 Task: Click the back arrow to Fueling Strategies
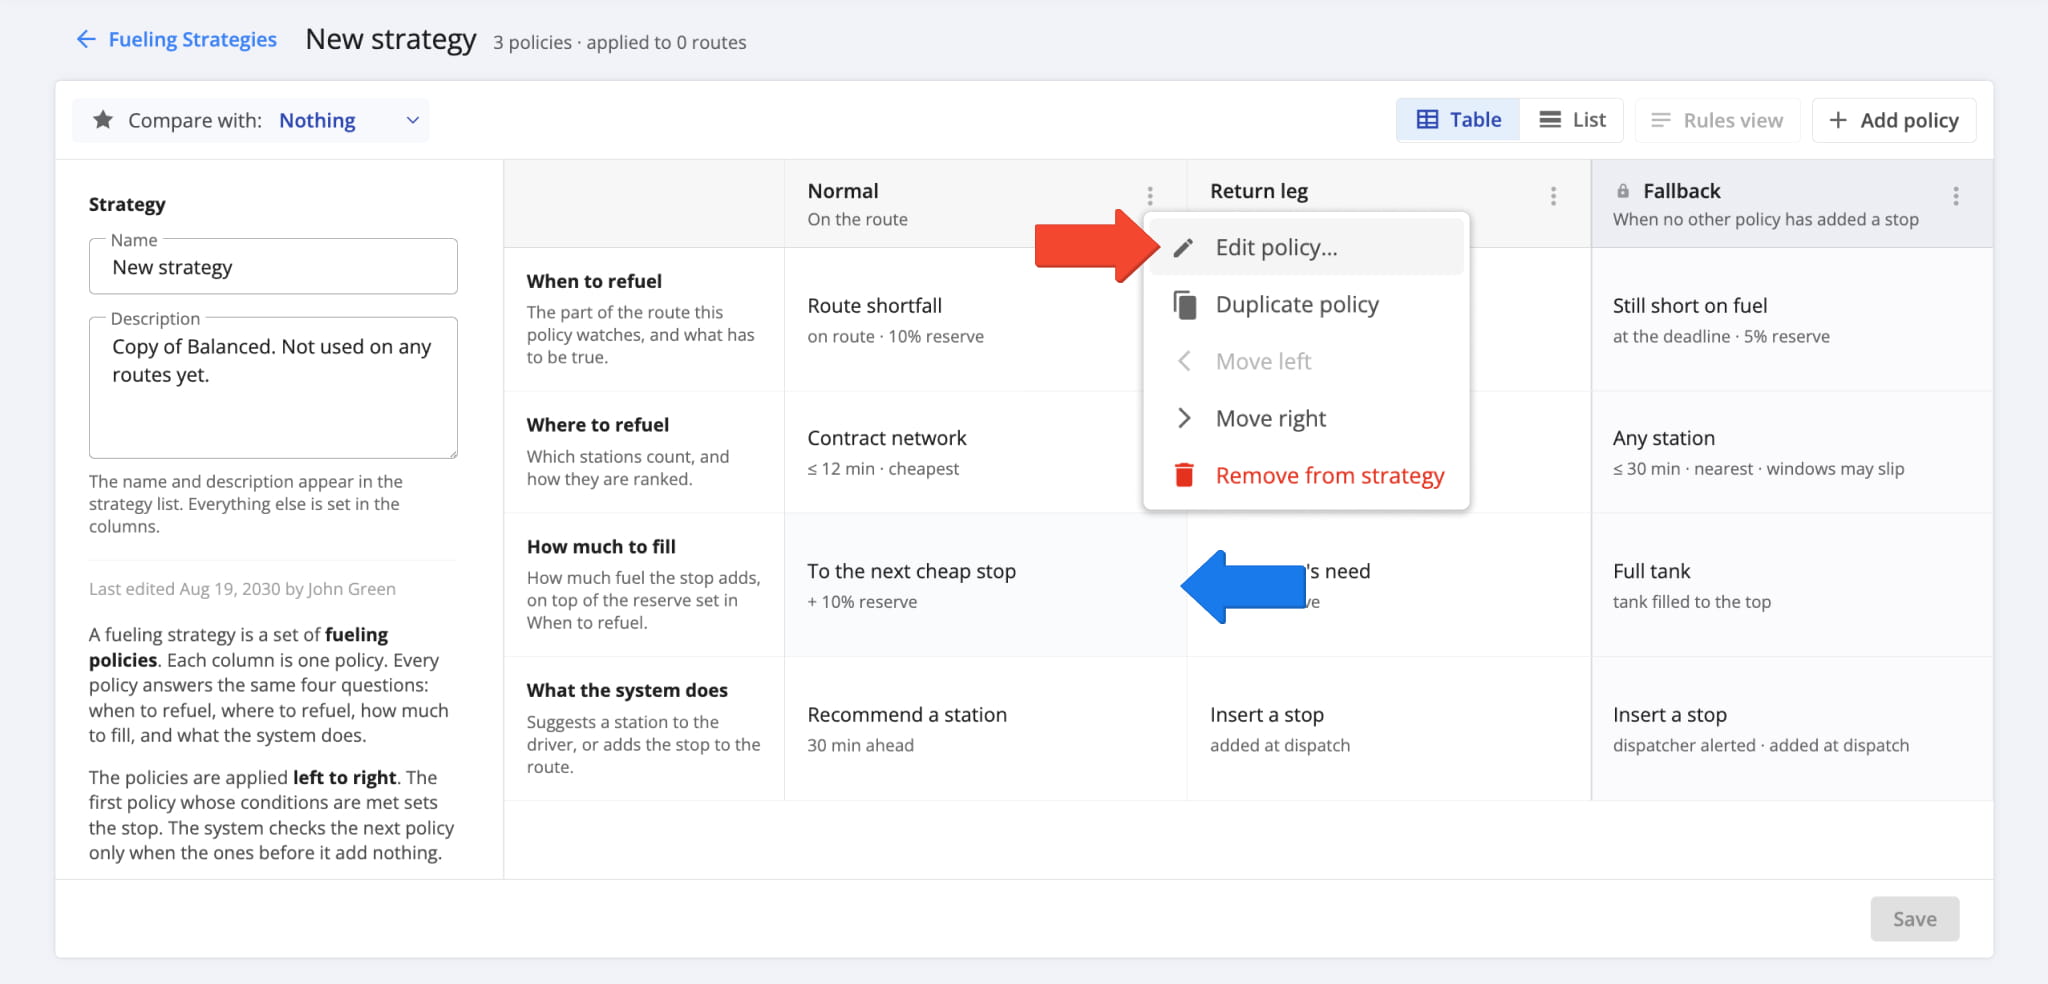pyautogui.click(x=87, y=39)
